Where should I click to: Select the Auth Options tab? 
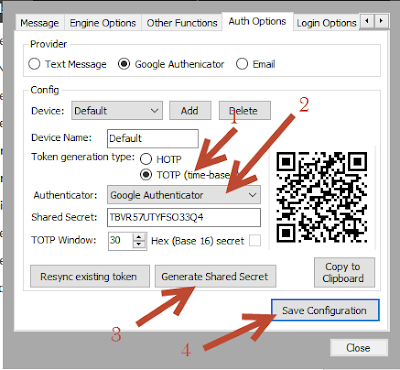click(x=257, y=21)
